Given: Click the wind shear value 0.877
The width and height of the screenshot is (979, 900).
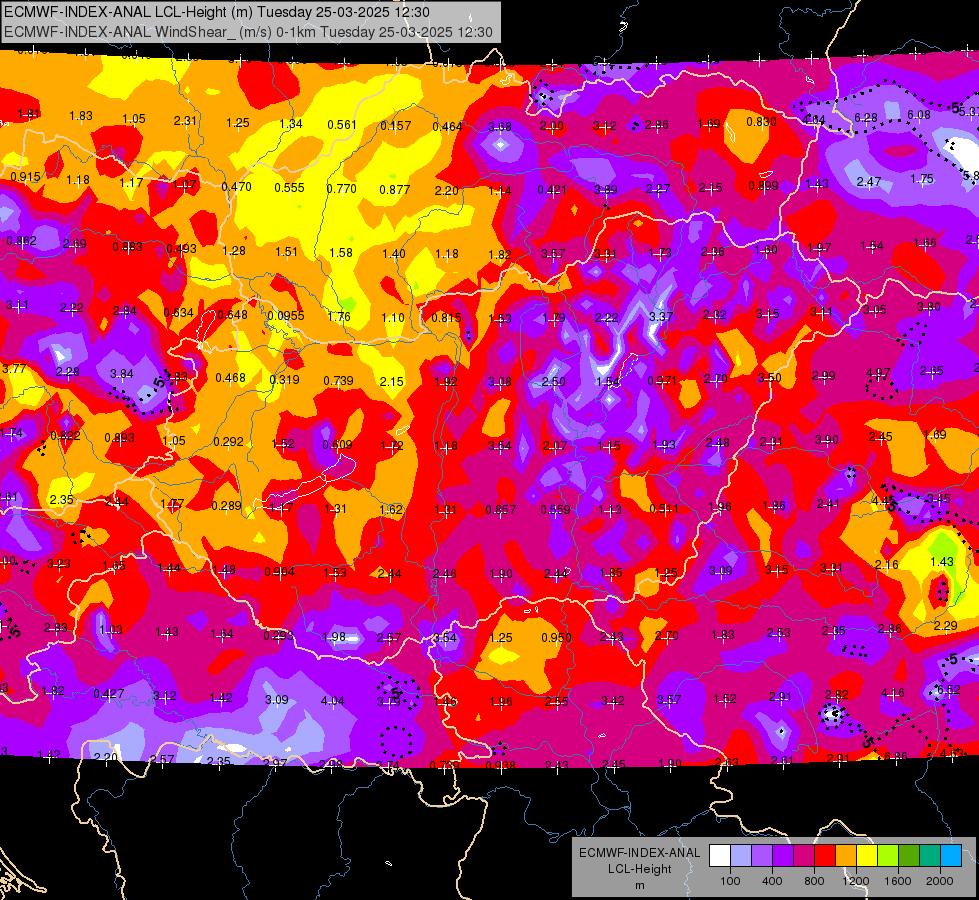Looking at the screenshot, I should [x=395, y=190].
